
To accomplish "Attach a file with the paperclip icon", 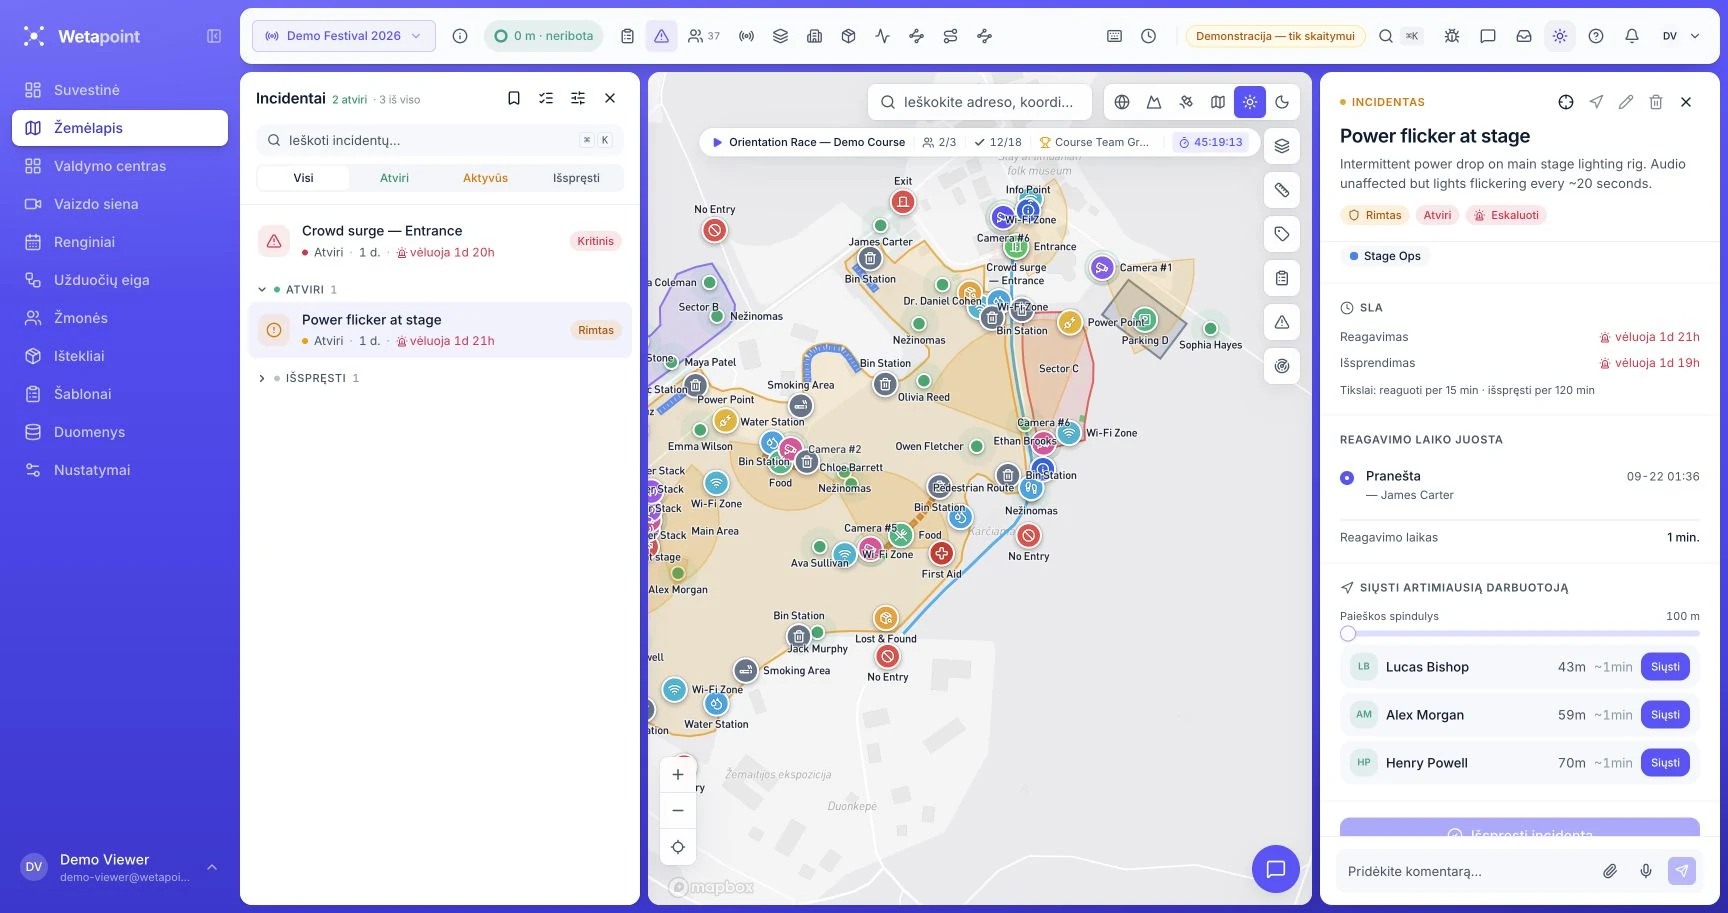I will [1610, 871].
